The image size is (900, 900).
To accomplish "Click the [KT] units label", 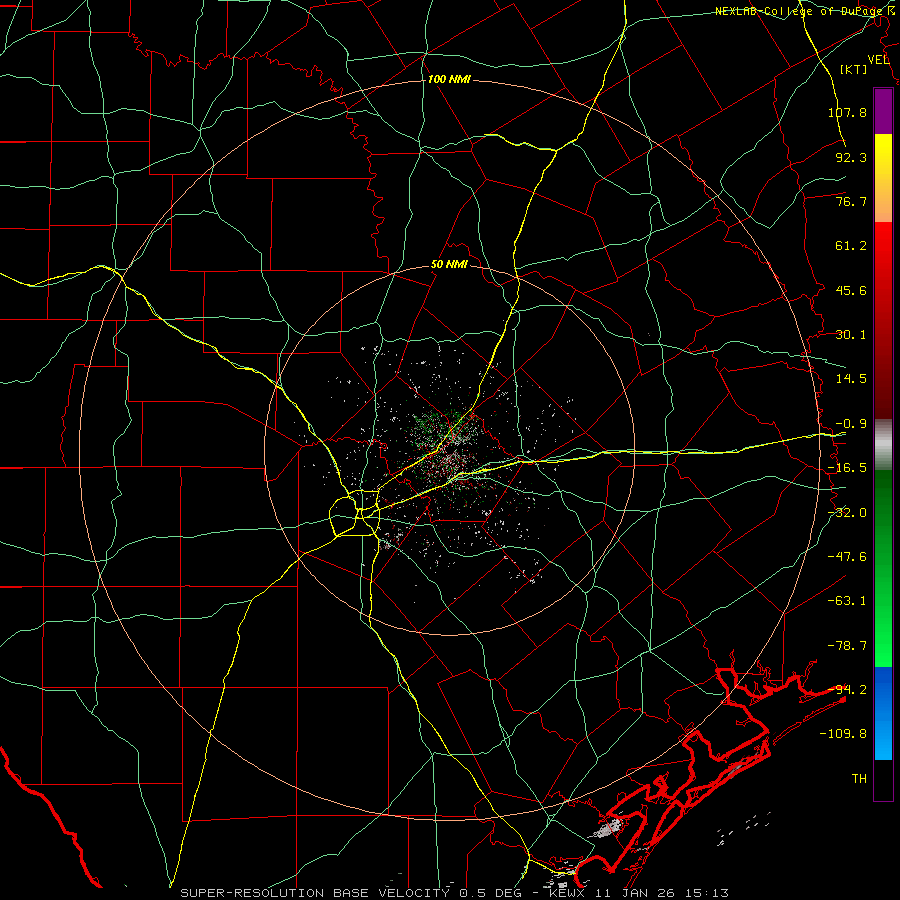I will point(854,69).
